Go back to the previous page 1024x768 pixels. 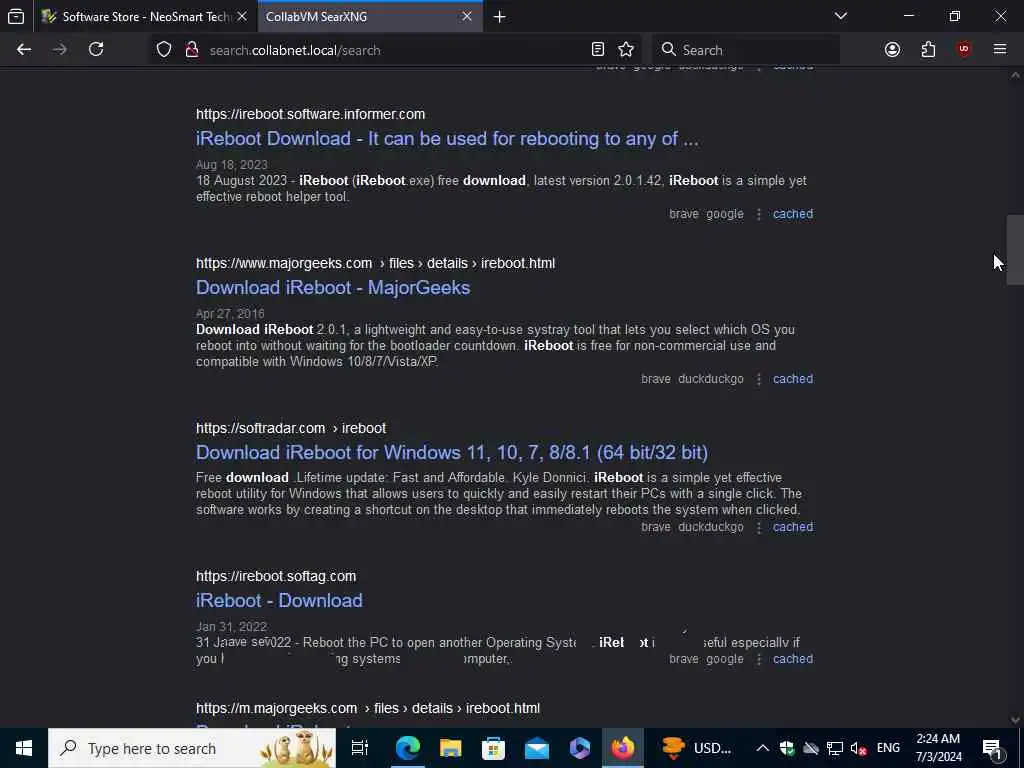pyautogui.click(x=24, y=50)
